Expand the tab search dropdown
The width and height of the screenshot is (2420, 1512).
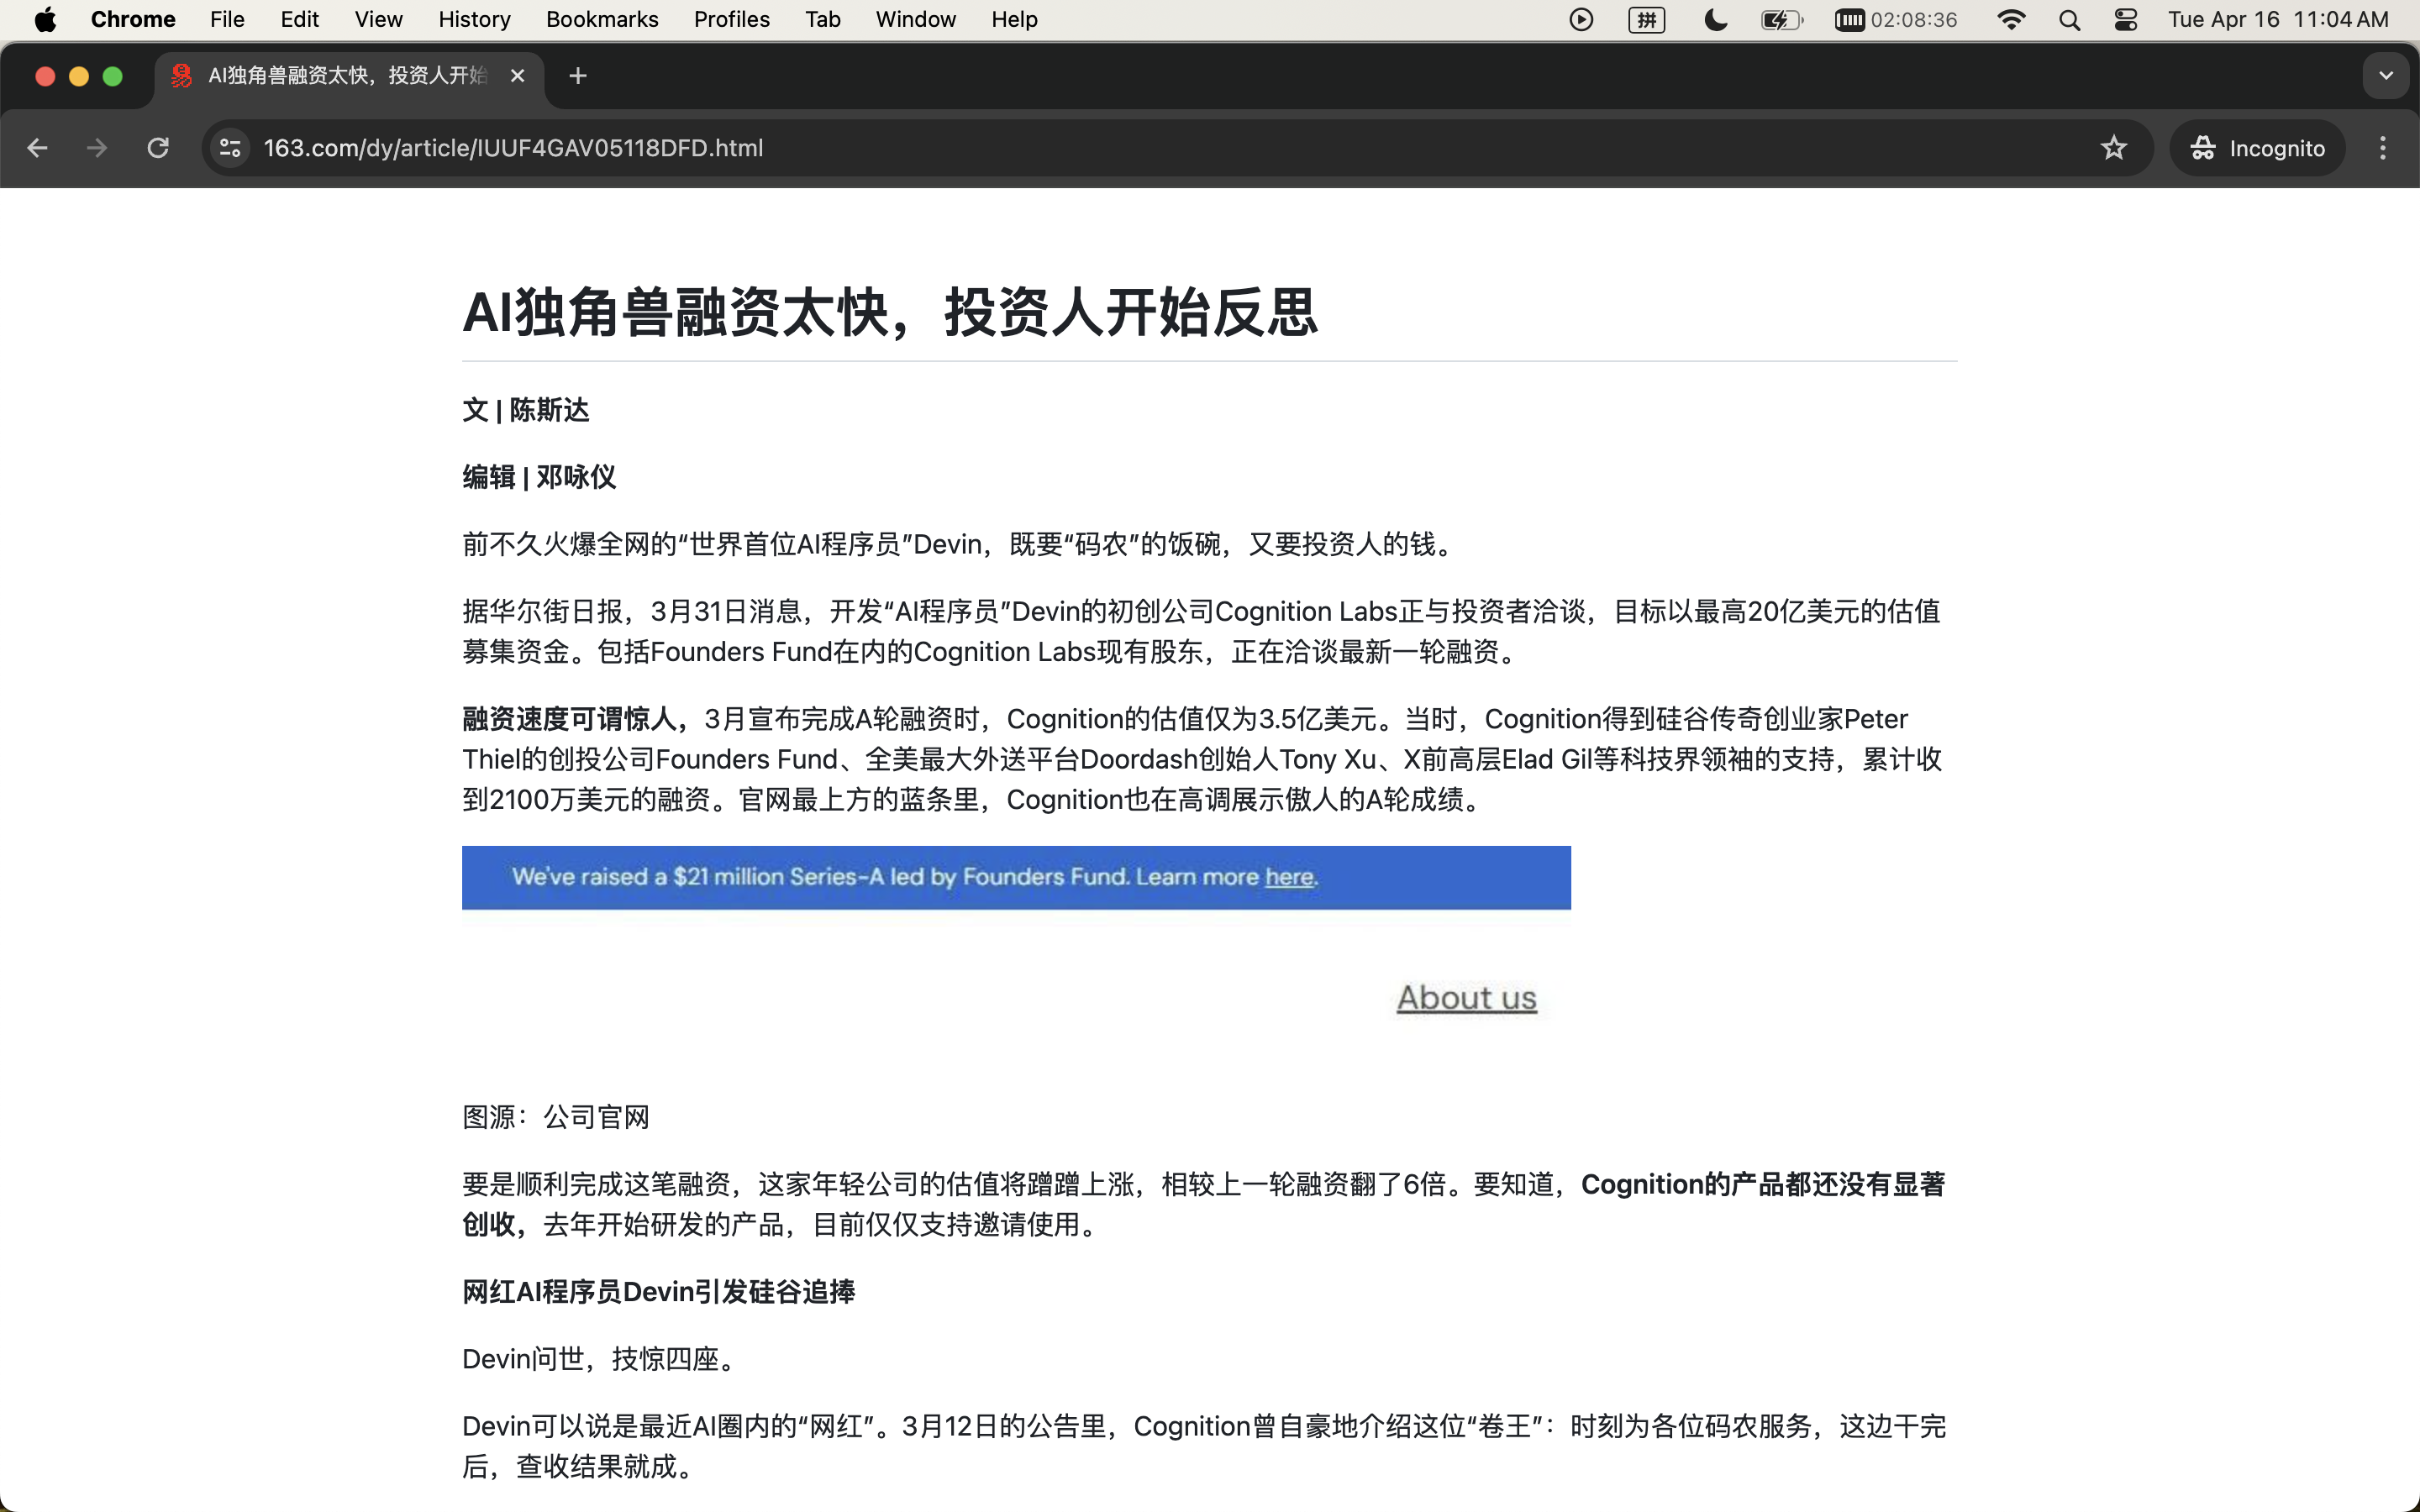[x=2386, y=76]
